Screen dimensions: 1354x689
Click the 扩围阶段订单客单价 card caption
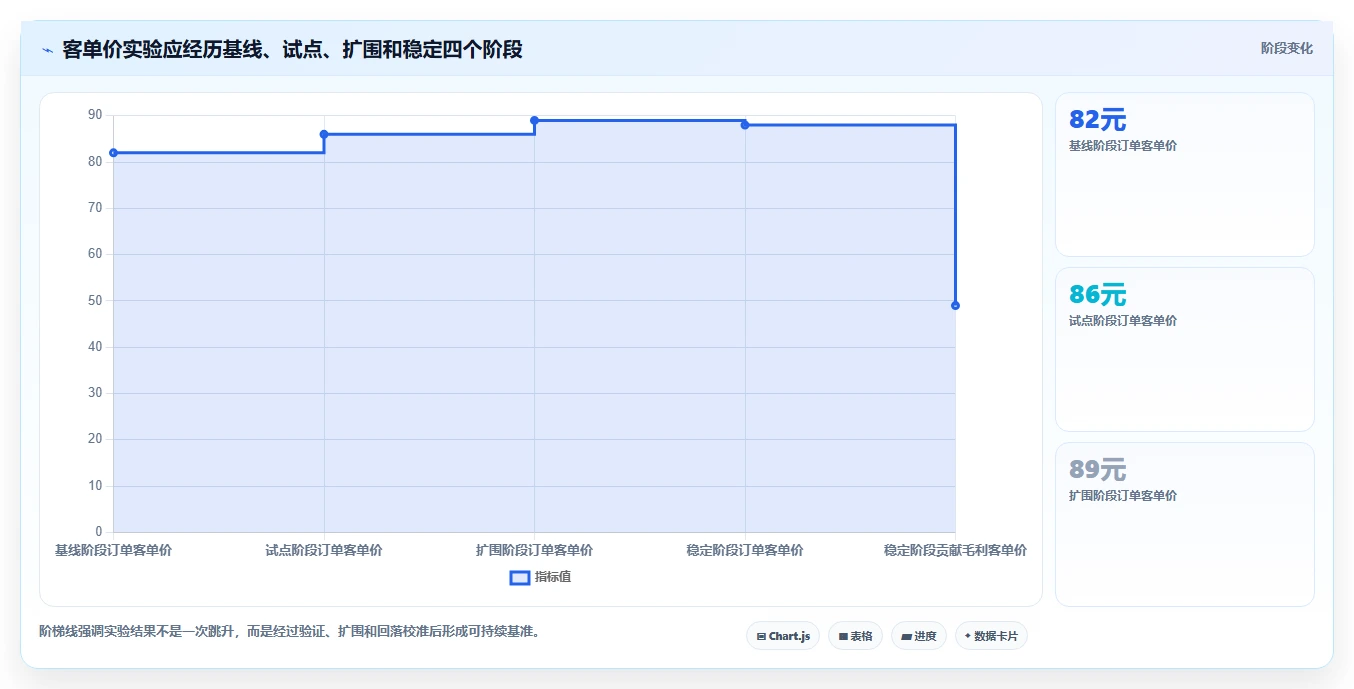(x=1123, y=496)
